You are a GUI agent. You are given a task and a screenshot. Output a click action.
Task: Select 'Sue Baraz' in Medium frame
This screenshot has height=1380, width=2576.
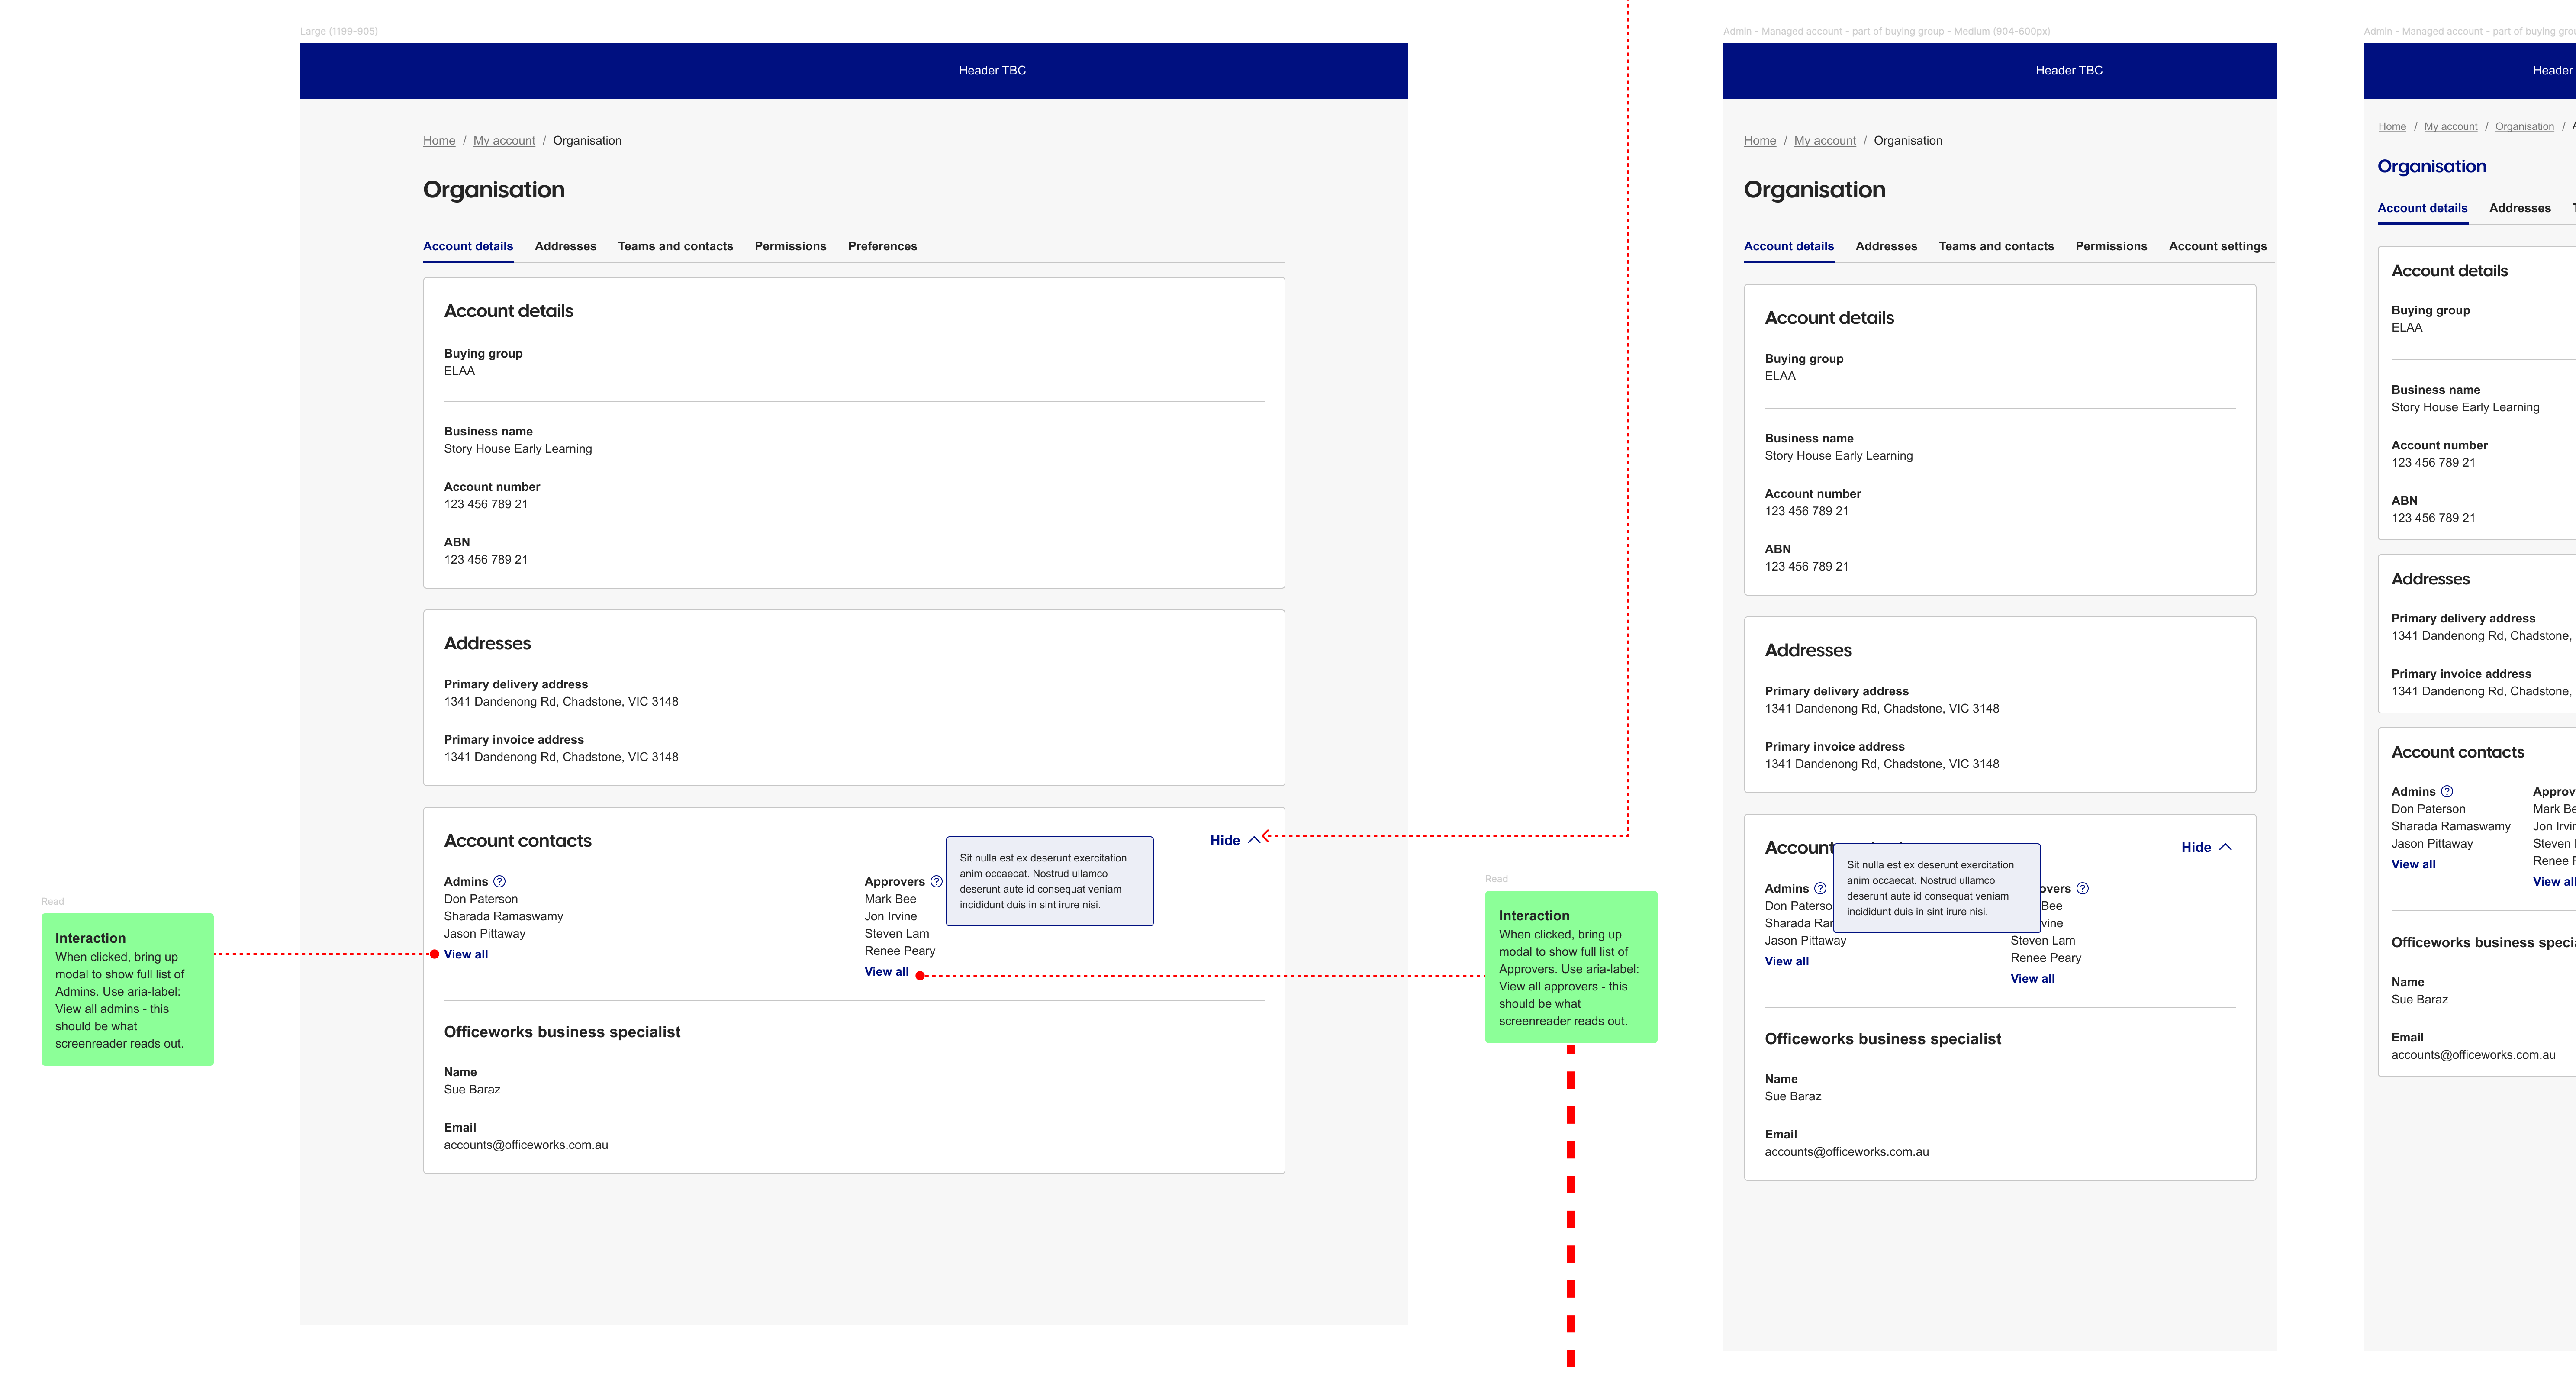tap(1793, 1097)
